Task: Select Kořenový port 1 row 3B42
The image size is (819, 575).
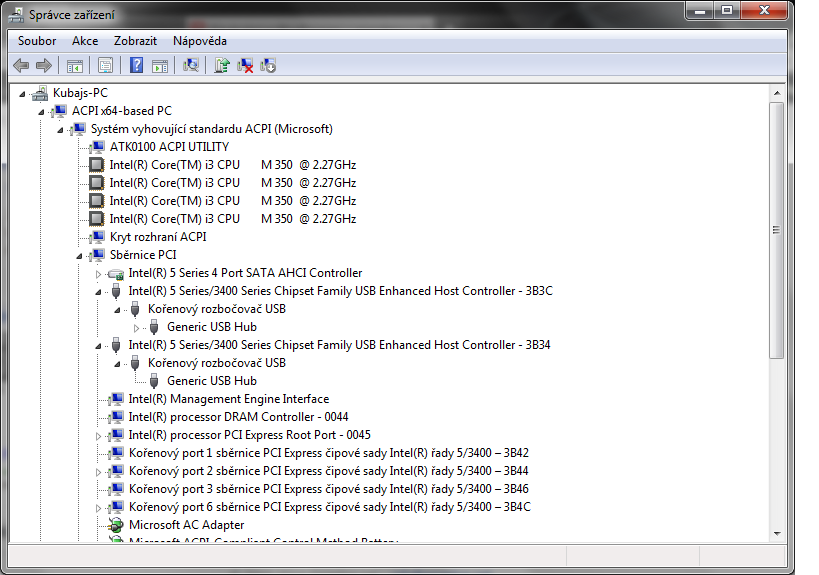Action: pos(329,453)
